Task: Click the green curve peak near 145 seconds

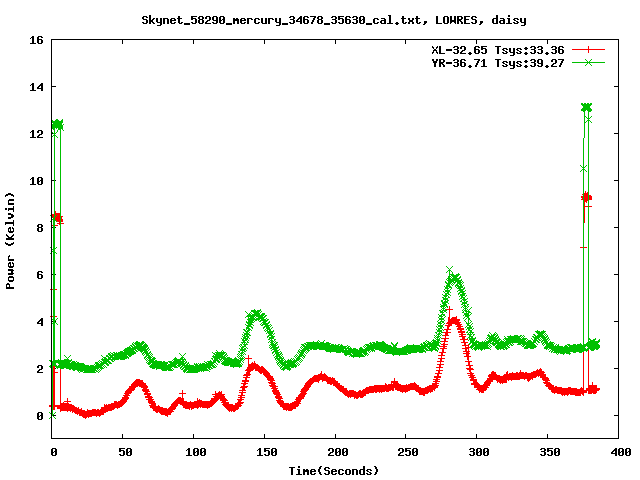Action: pyautogui.click(x=256, y=314)
